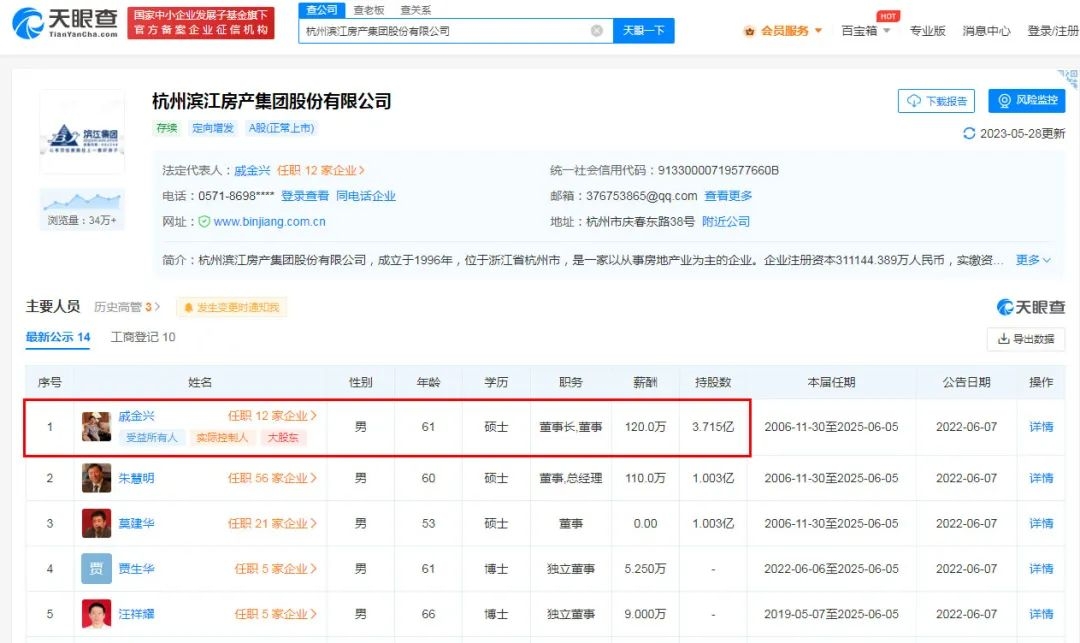Click name 汪祥耀 in the table
1080x643 pixels.
(136, 614)
